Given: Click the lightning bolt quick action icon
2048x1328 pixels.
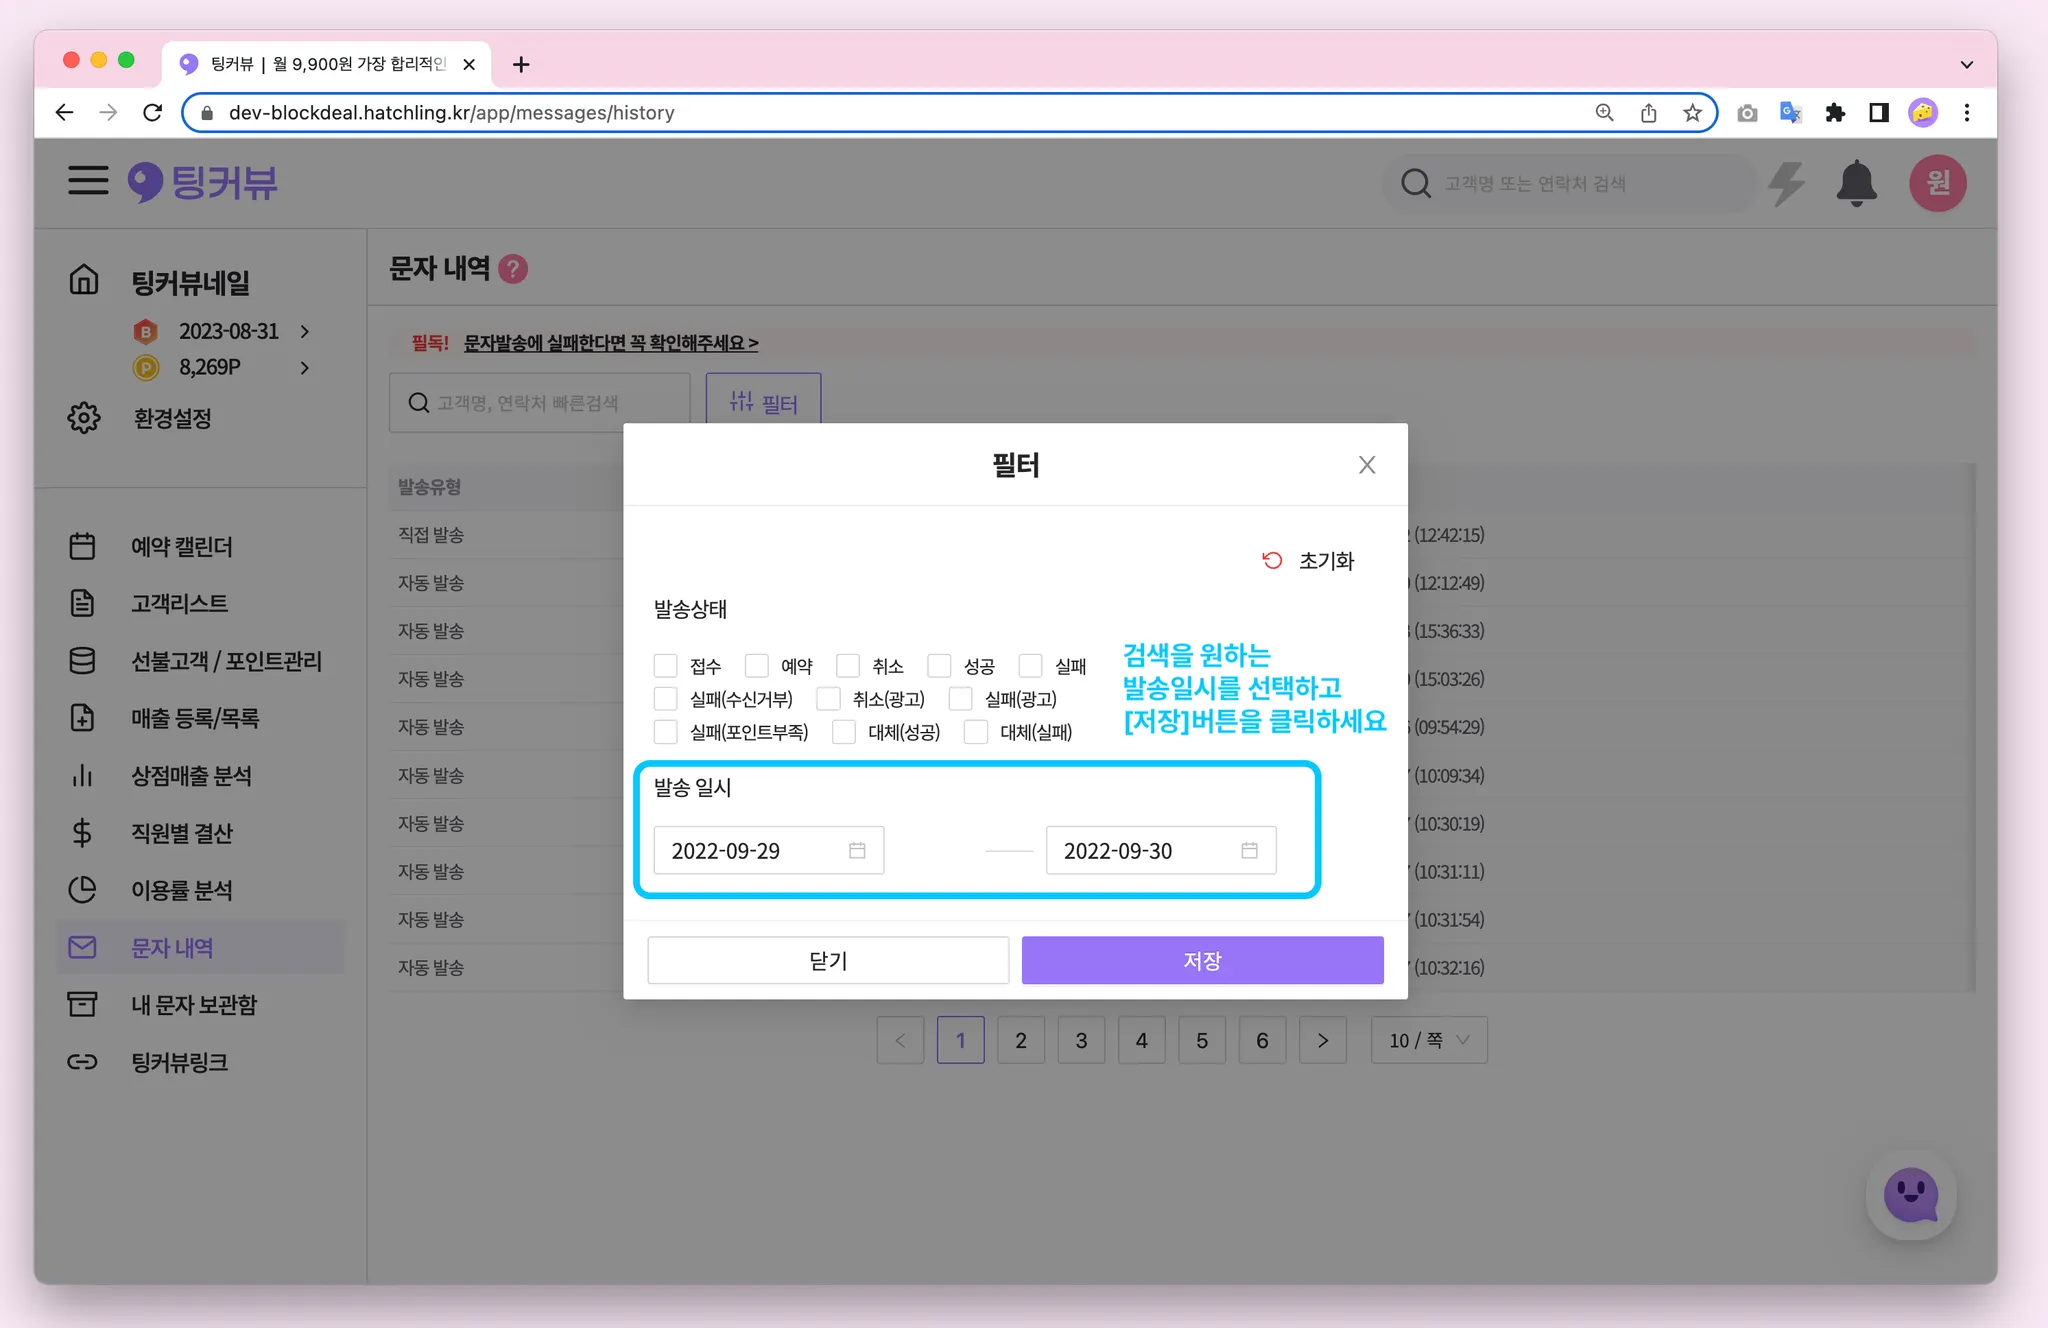Looking at the screenshot, I should pos(1786,183).
